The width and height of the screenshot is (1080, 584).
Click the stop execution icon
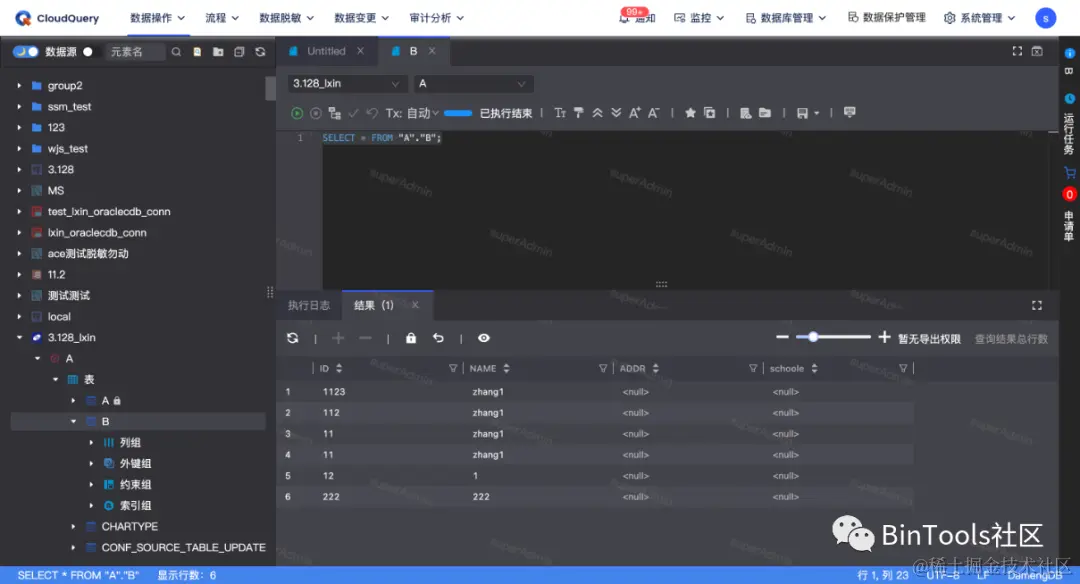[315, 113]
